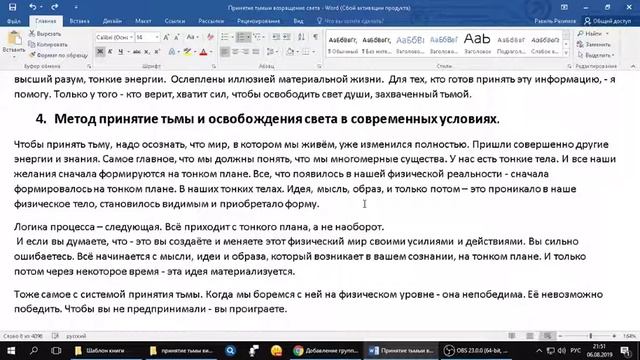The image size is (640, 360).
Task: Click Вырезать to cut selection
Action: click(45, 34)
